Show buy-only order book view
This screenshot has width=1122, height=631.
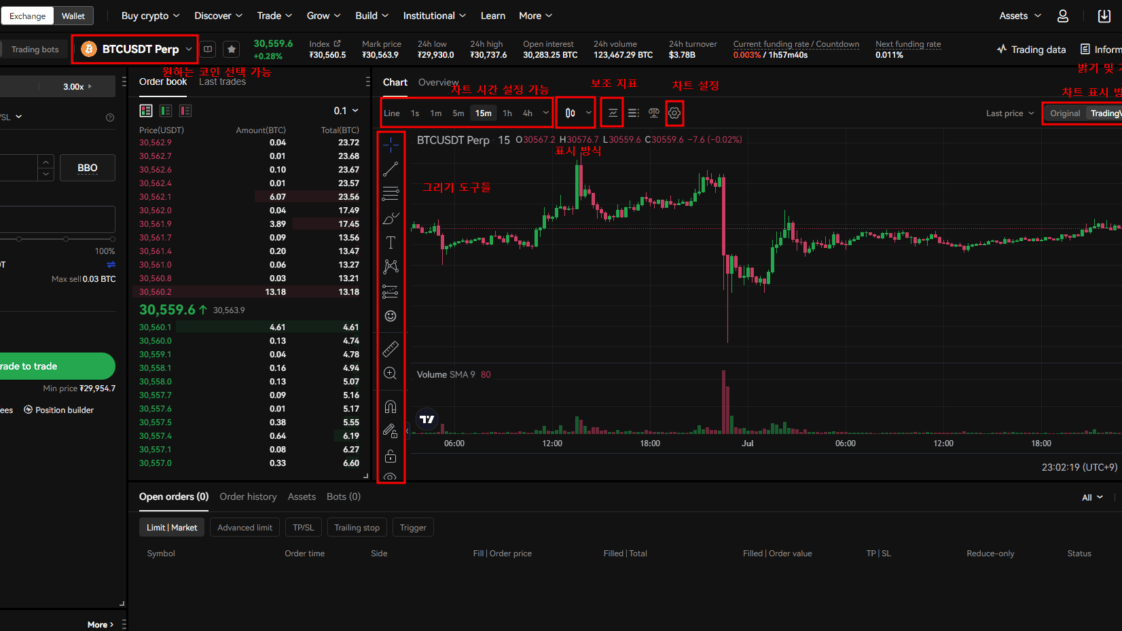pyautogui.click(x=166, y=111)
